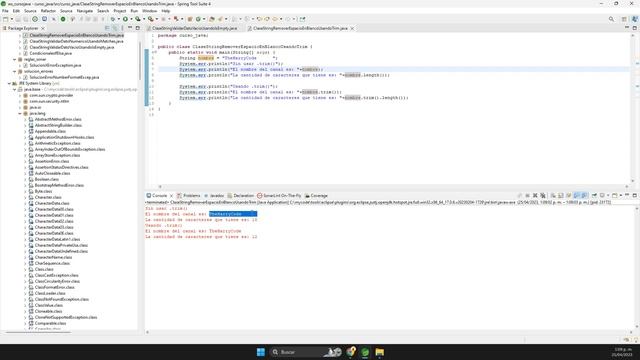Open the Navigate menu
The width and height of the screenshot is (640, 360).
pos(85,11)
